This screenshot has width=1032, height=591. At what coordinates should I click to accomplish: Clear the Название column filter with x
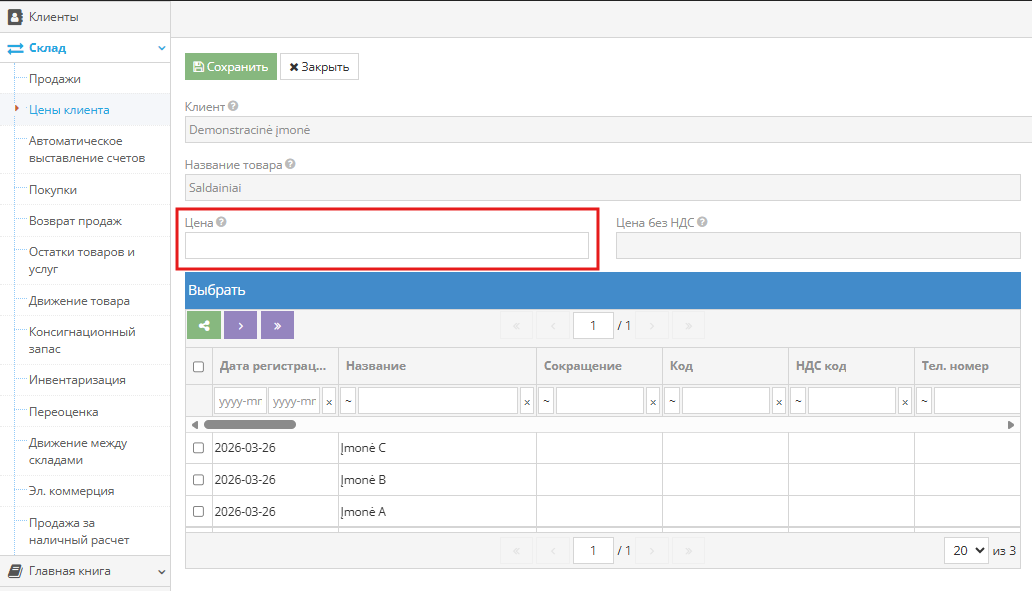pyautogui.click(x=526, y=401)
